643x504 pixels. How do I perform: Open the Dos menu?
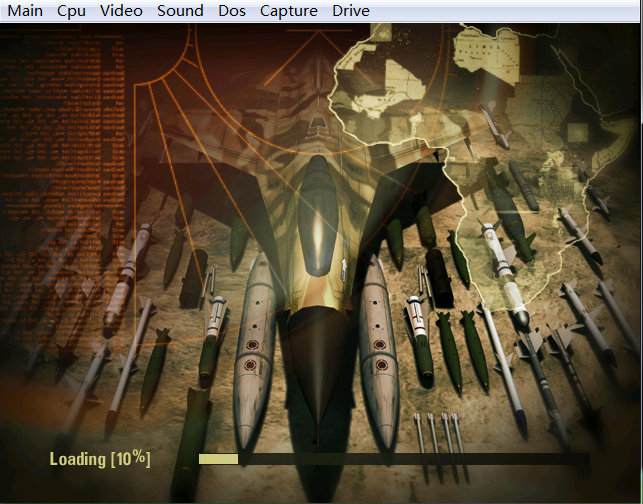232,11
